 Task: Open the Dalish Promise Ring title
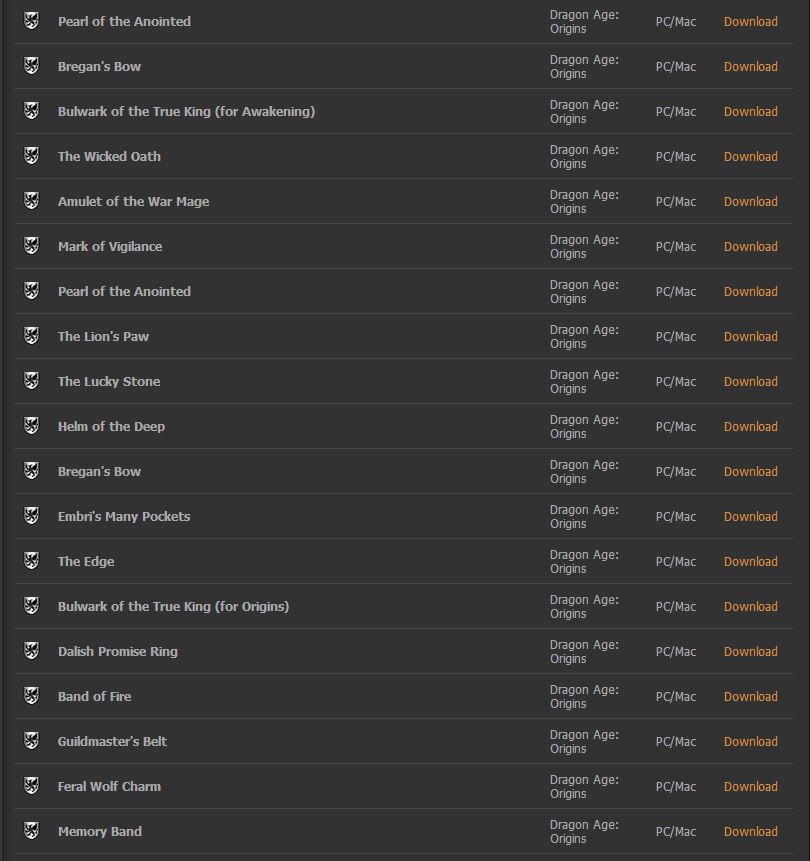(118, 651)
